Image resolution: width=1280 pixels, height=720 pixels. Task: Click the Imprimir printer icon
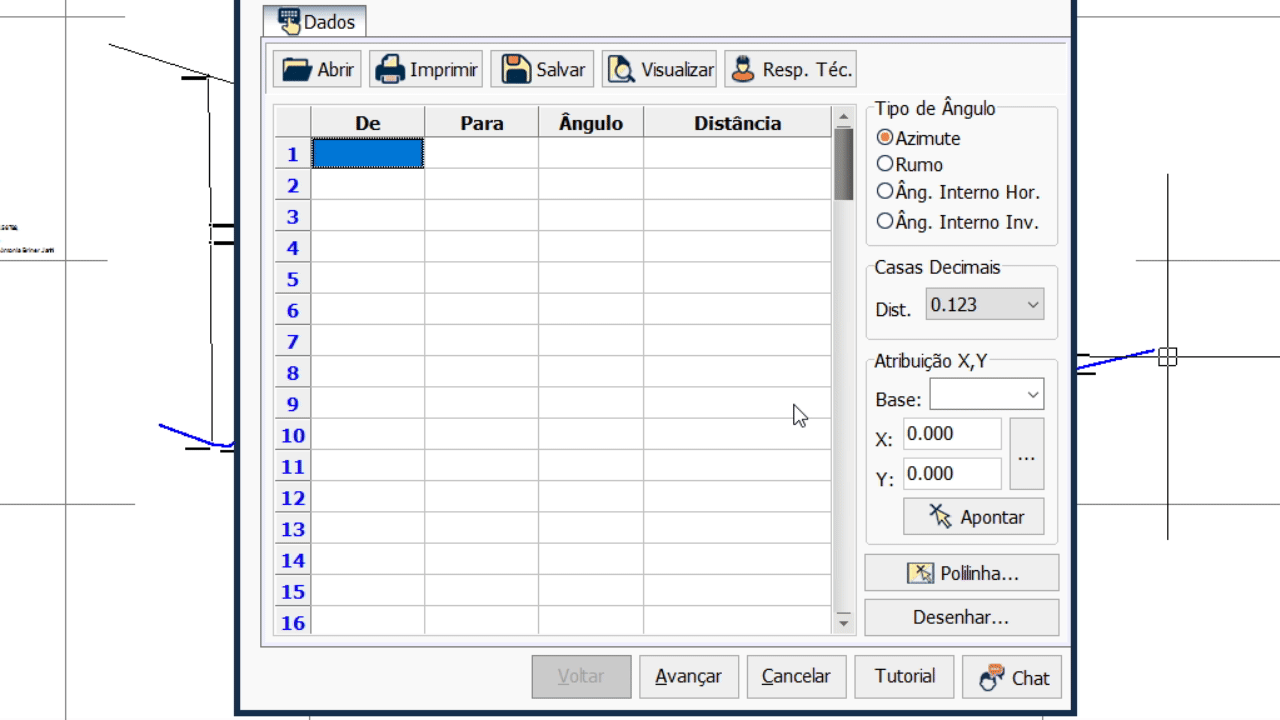[390, 69]
